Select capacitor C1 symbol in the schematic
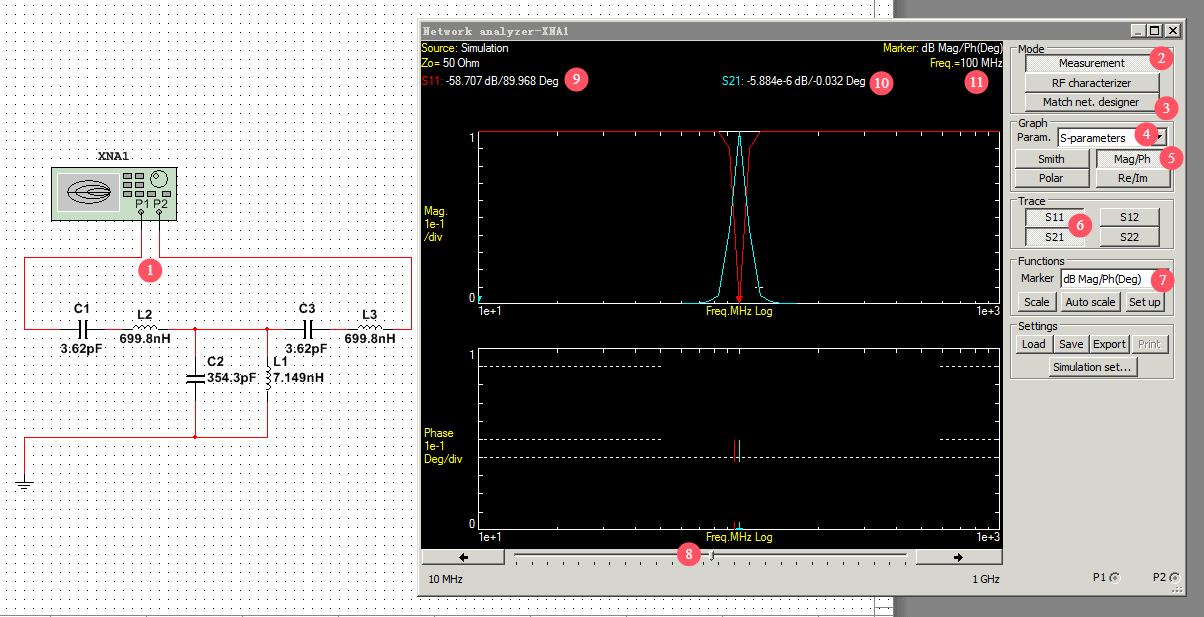Image resolution: width=1204 pixels, height=617 pixels. [x=84, y=327]
